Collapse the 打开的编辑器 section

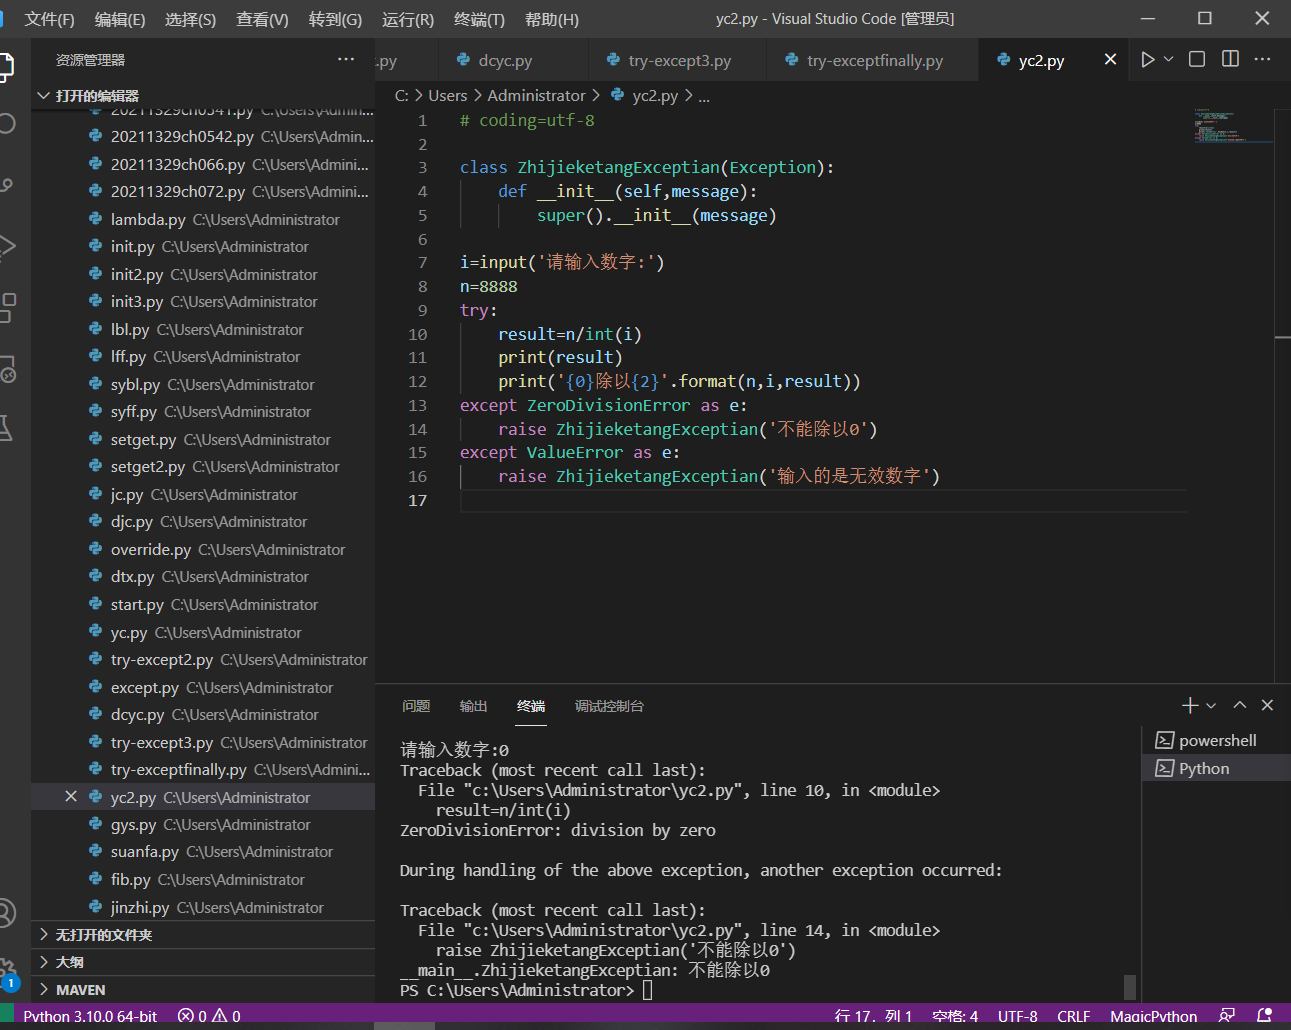(x=97, y=96)
